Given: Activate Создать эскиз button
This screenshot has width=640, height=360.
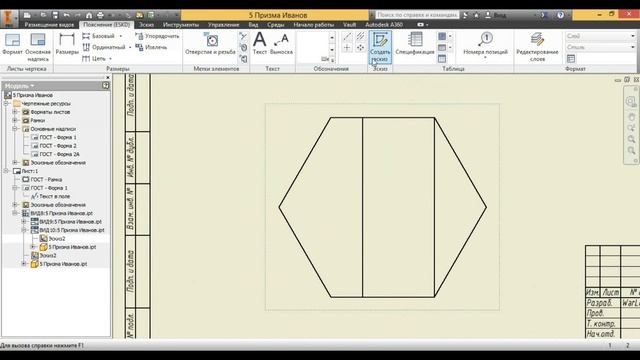Looking at the screenshot, I should pyautogui.click(x=380, y=47).
